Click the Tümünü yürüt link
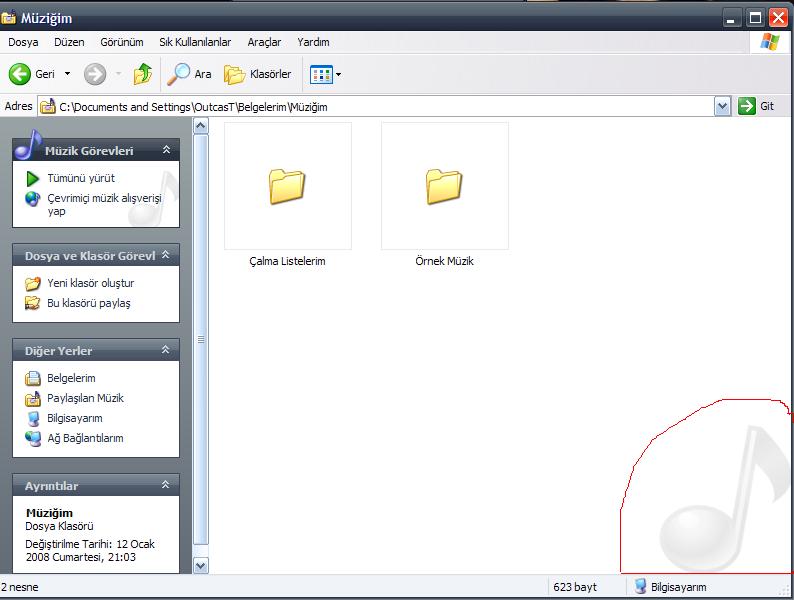 coord(81,178)
